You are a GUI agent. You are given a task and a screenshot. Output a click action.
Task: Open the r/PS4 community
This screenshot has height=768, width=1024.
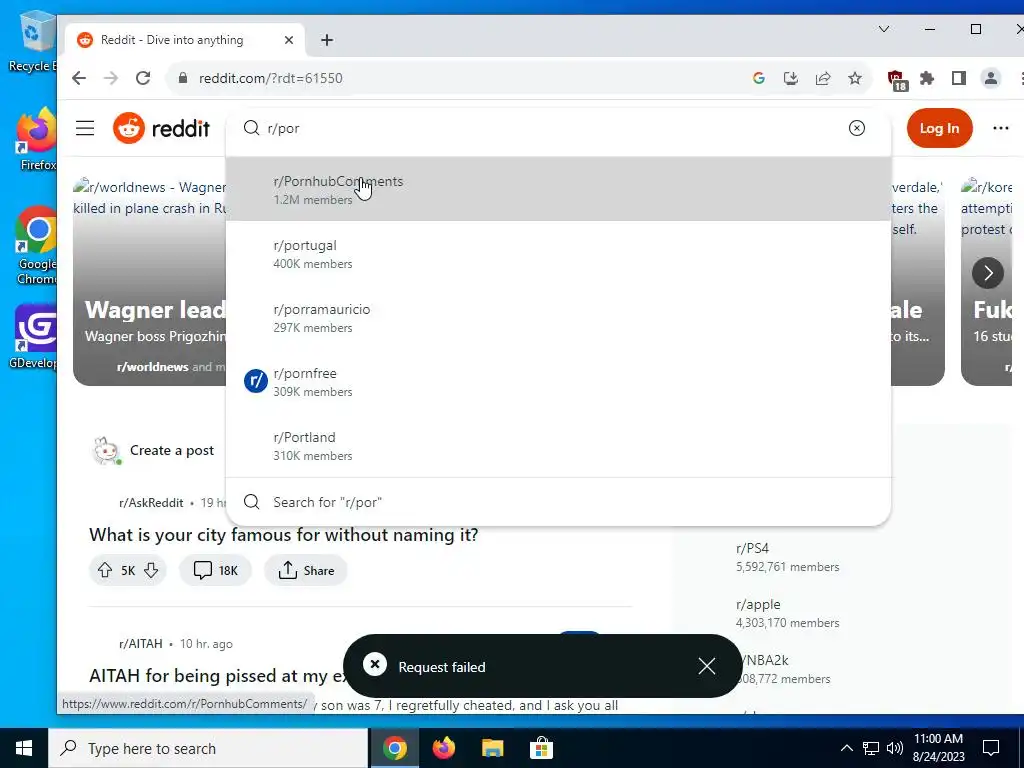tap(752, 548)
